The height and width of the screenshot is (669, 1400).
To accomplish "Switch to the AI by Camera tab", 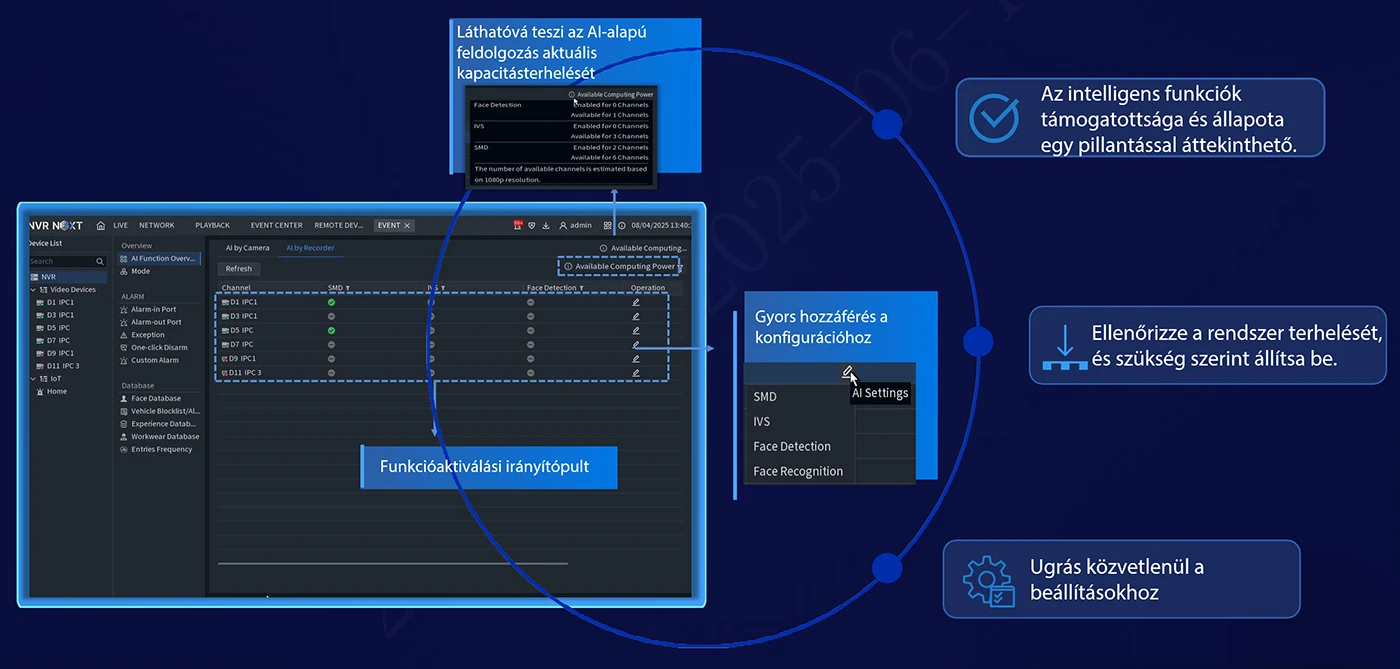I will pos(247,248).
